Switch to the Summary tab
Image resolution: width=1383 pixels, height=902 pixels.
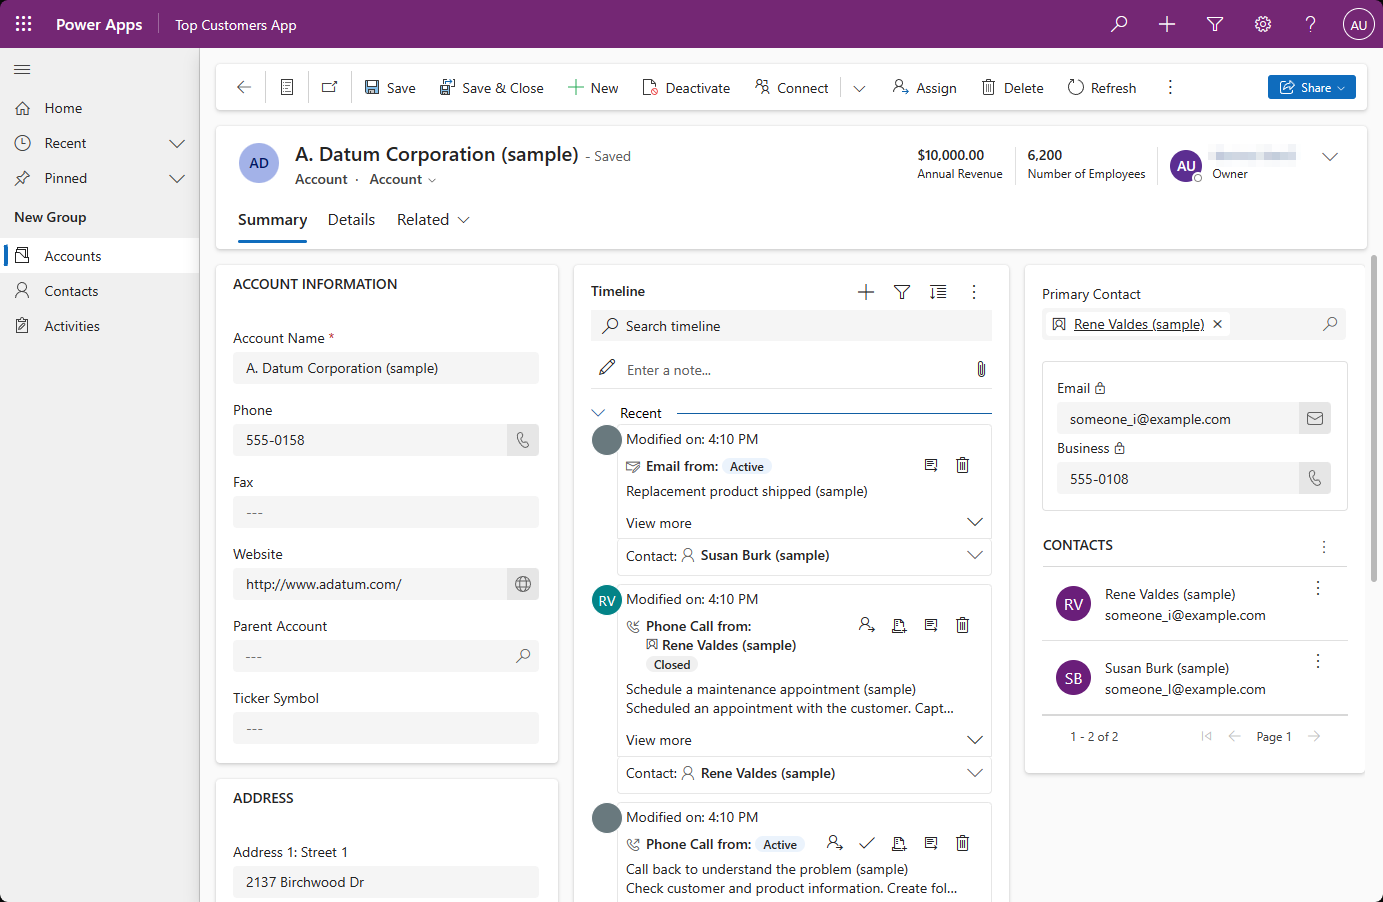pos(272,220)
